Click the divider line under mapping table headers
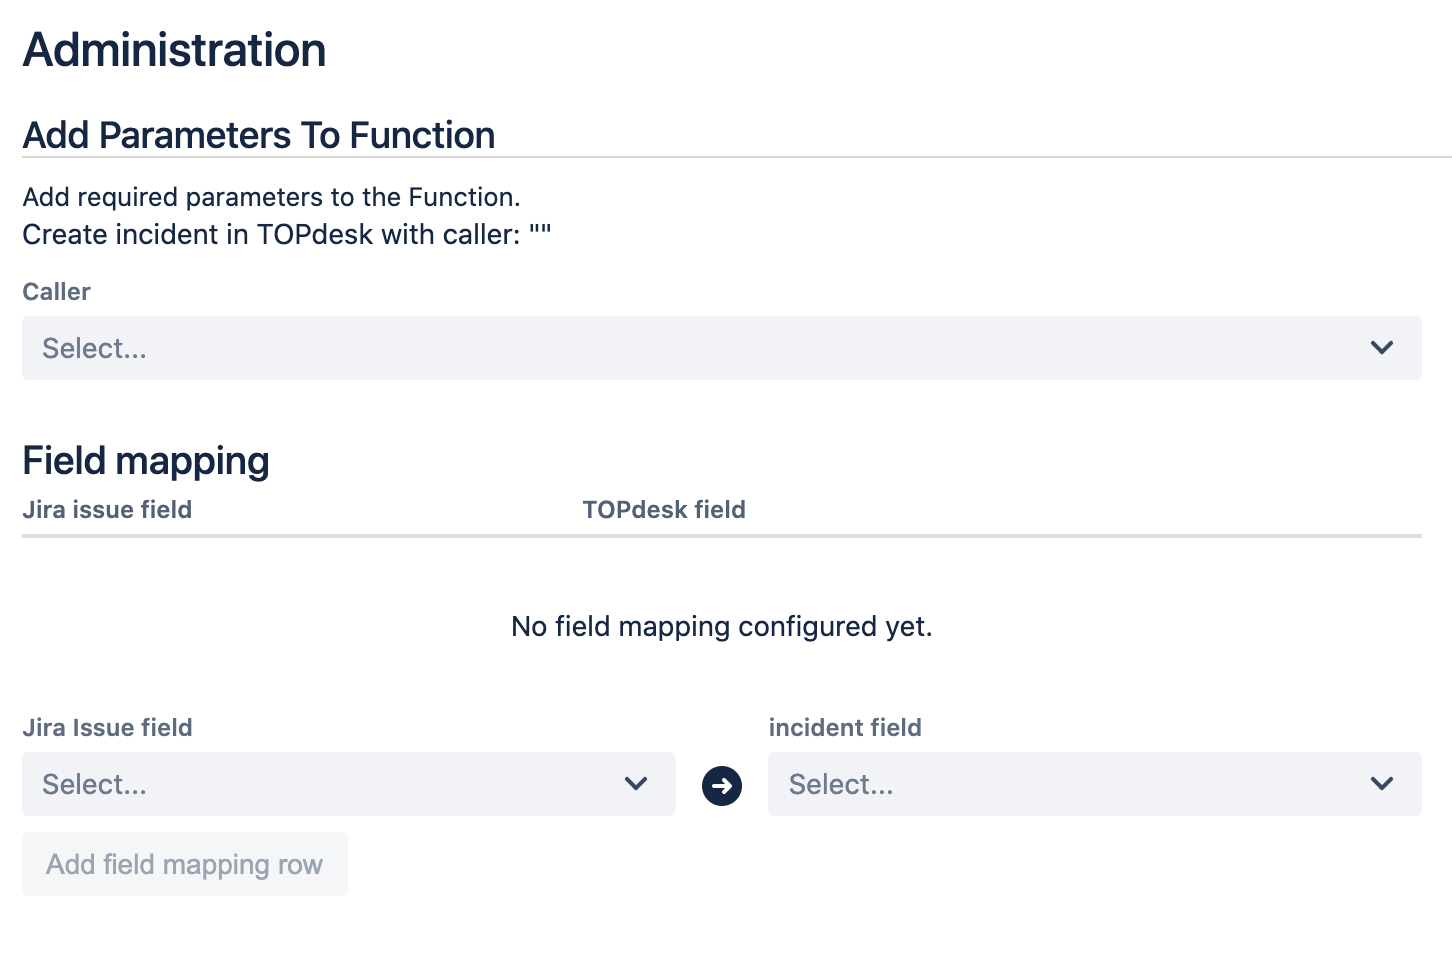 (x=721, y=536)
